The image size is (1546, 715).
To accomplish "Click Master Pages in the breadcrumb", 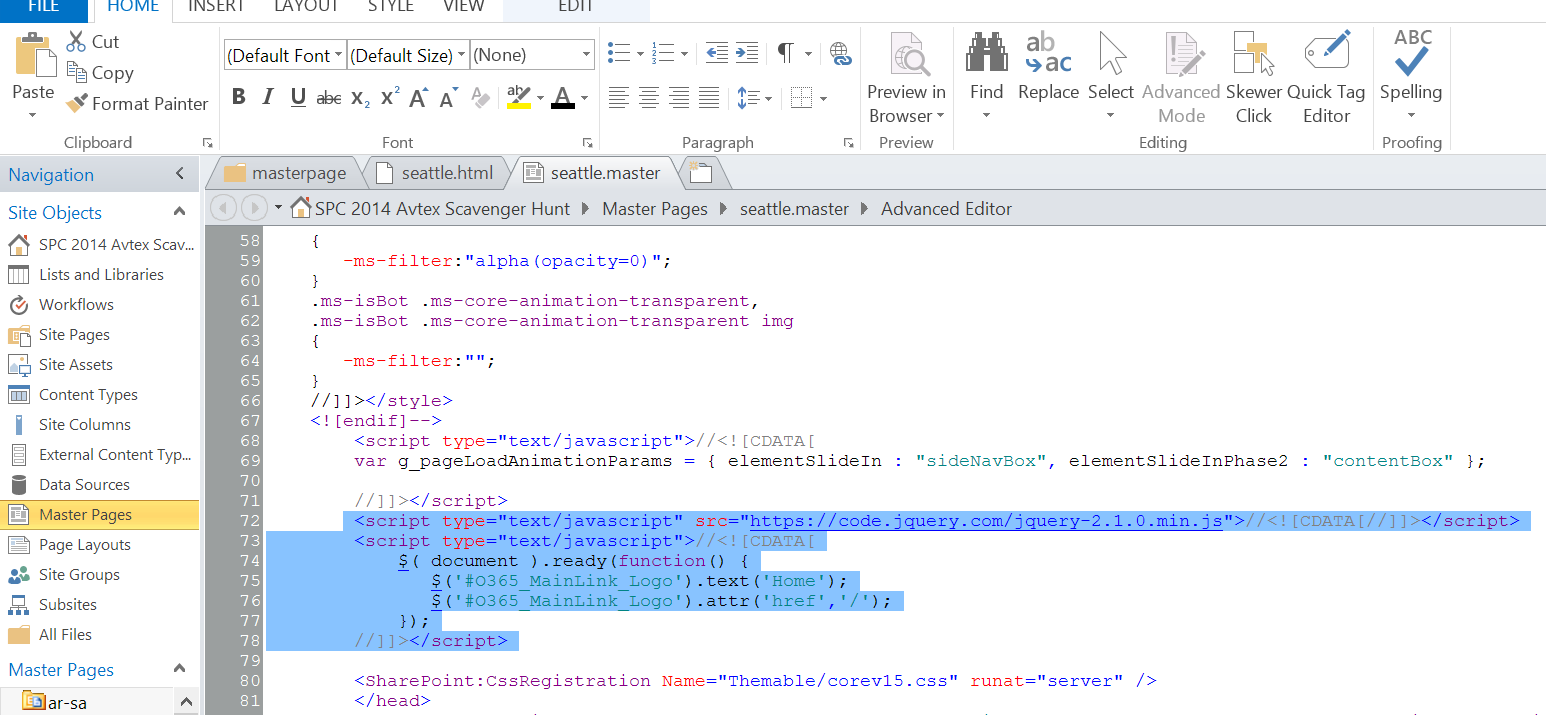I will pyautogui.click(x=655, y=209).
